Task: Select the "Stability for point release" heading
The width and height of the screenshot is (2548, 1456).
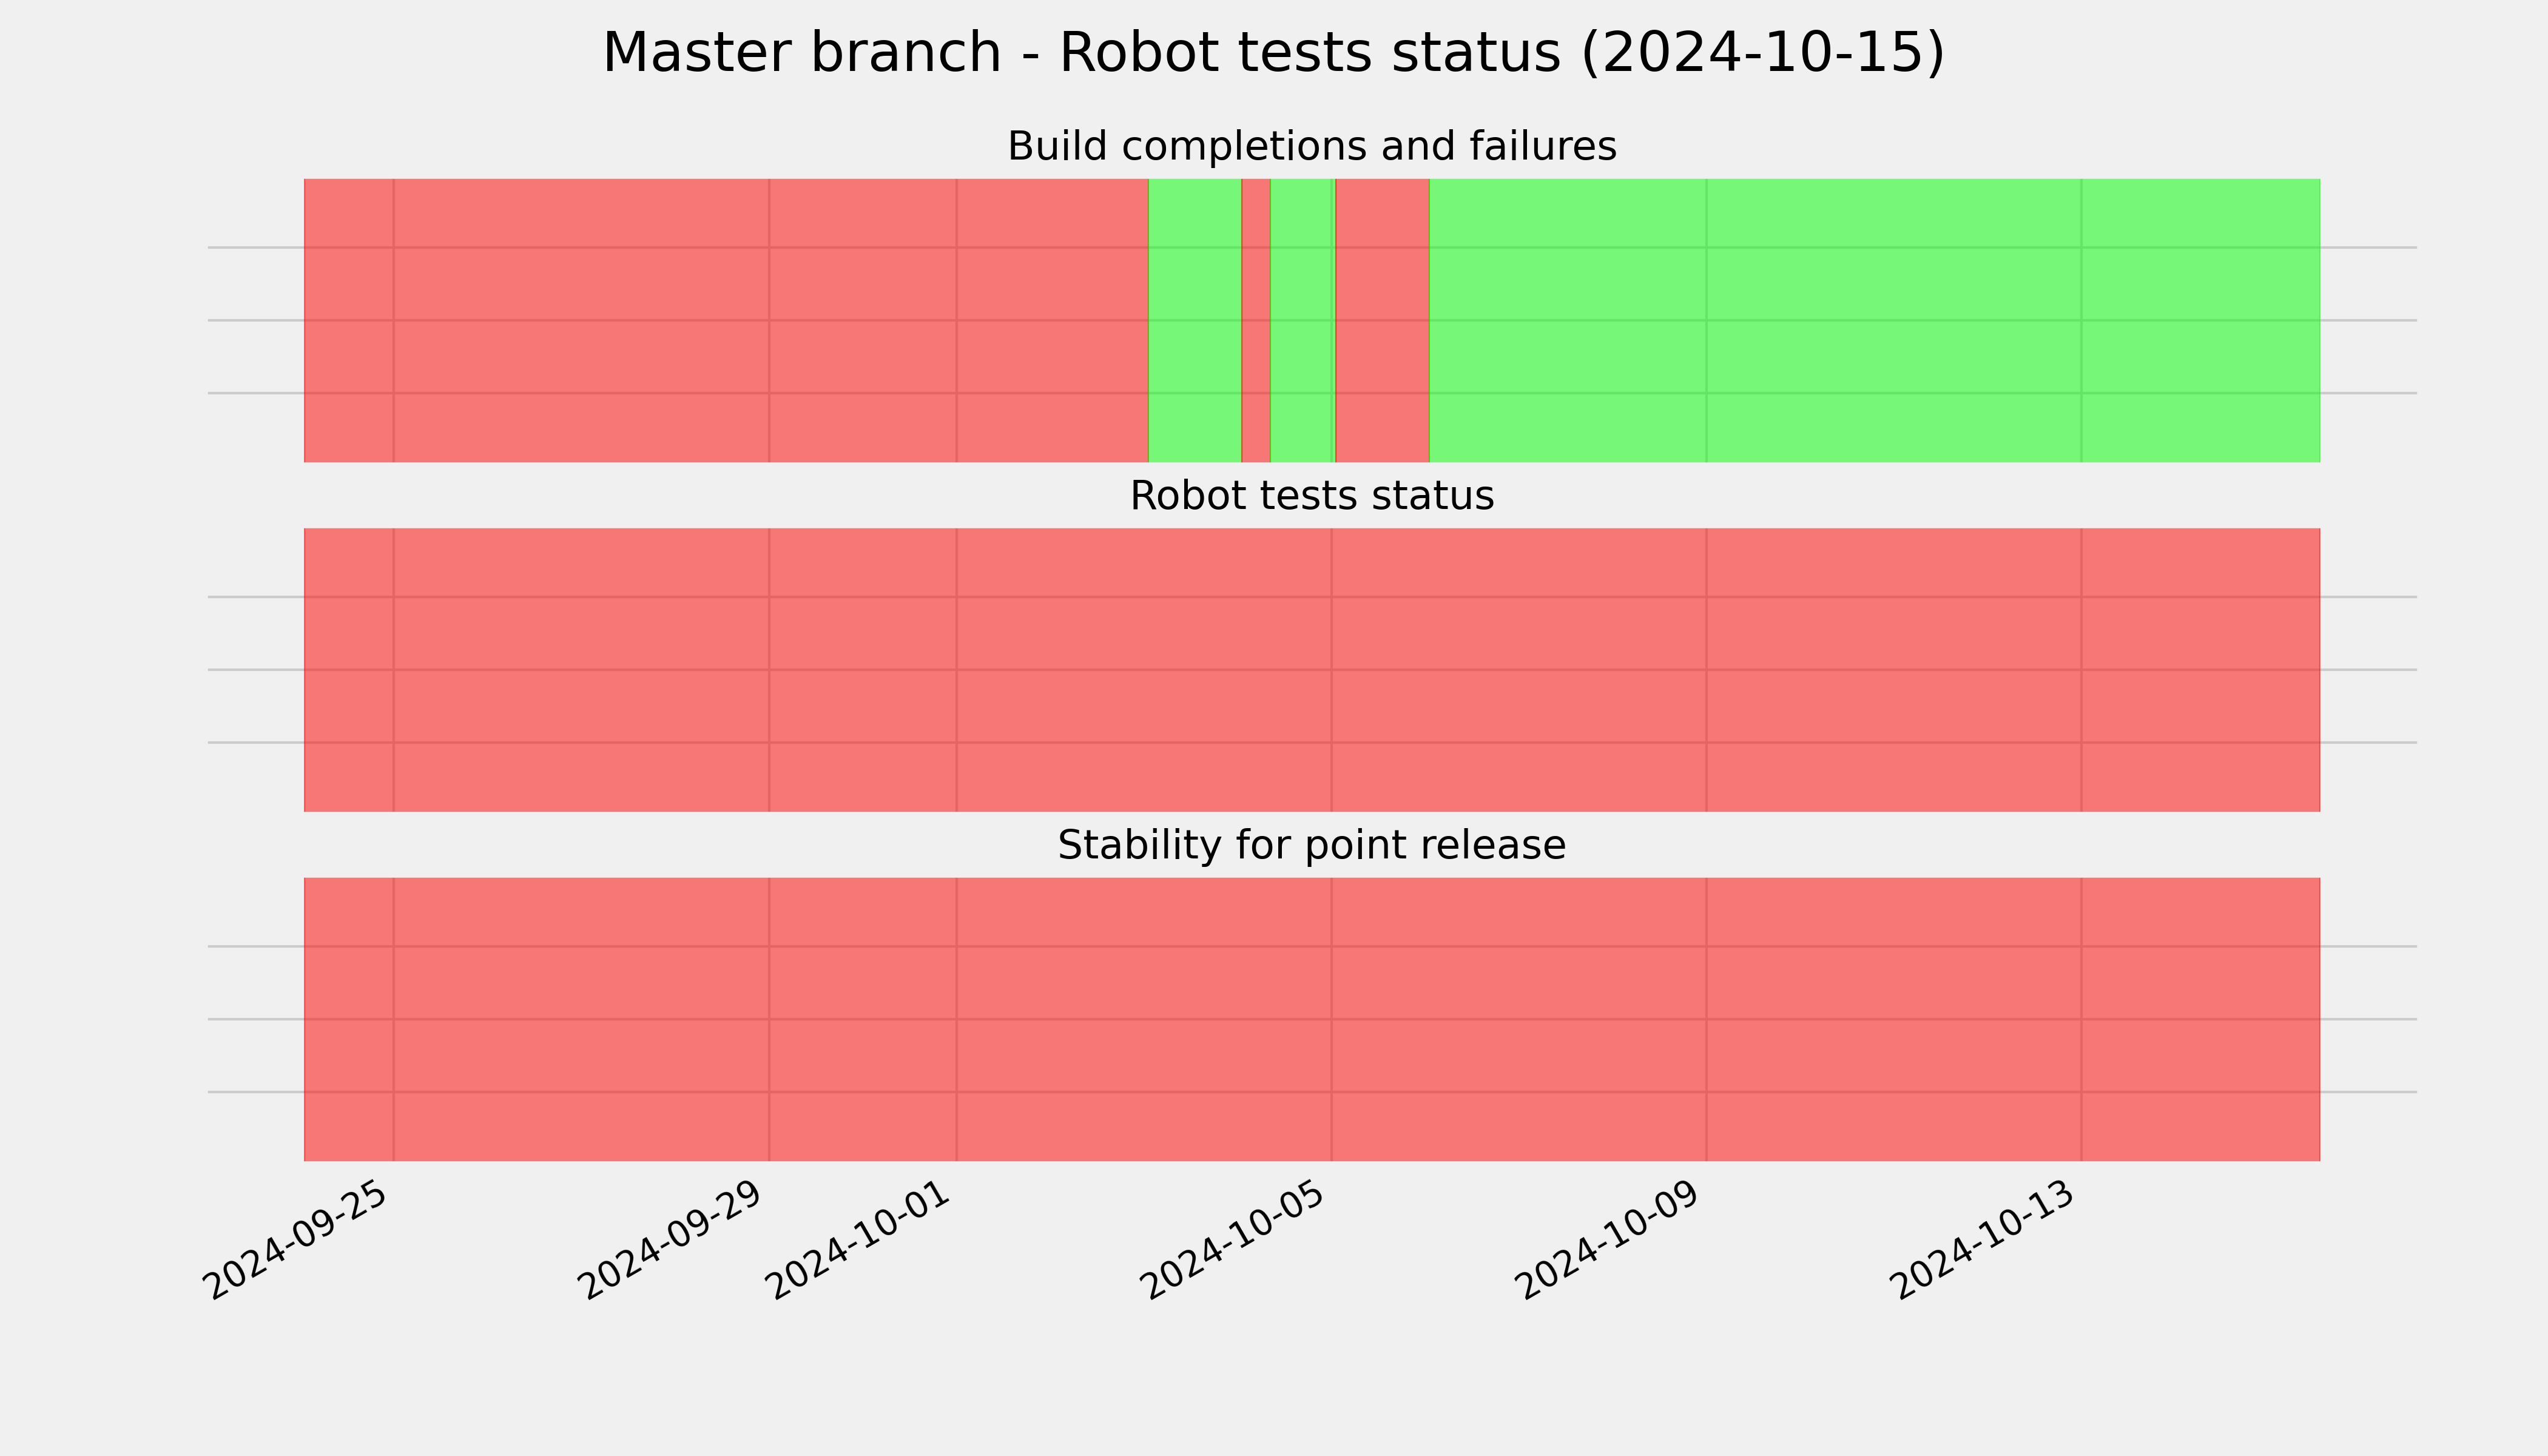Action: 1311,845
